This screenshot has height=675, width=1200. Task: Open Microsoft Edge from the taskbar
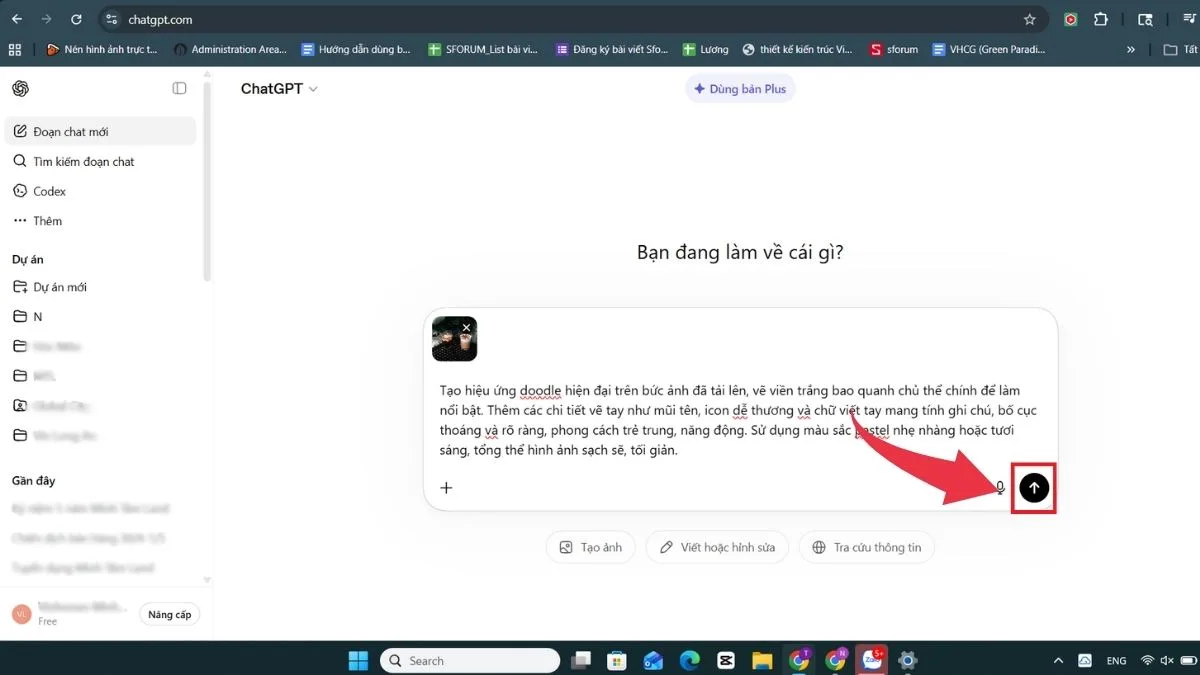coord(690,661)
